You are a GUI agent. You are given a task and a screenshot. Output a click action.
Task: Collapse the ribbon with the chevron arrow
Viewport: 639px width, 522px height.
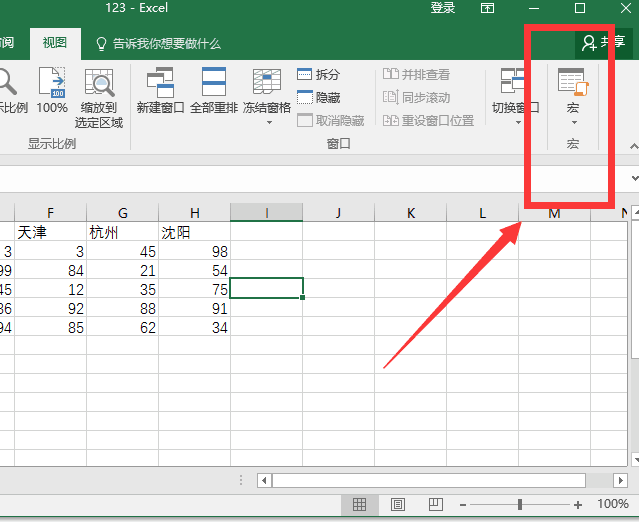click(x=632, y=146)
